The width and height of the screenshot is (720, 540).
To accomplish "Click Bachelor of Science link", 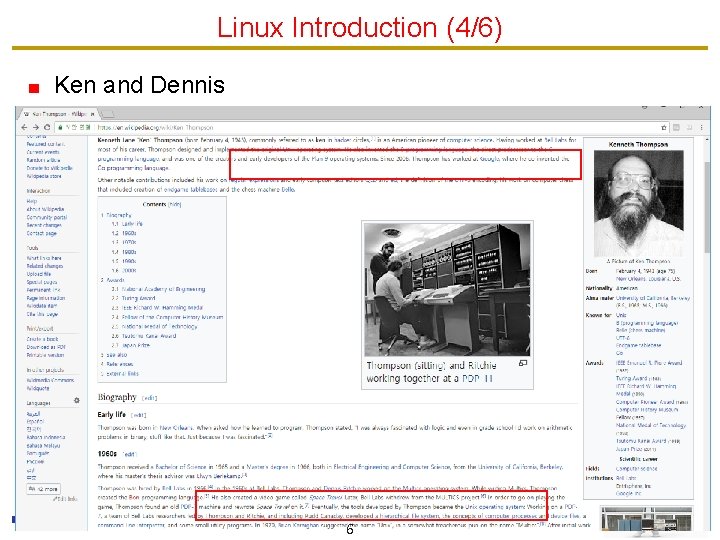I will tap(182, 467).
